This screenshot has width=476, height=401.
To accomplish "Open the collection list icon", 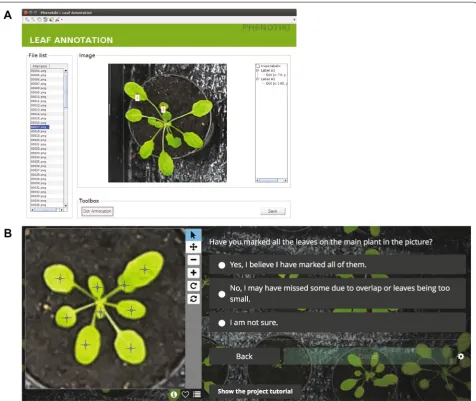I will coord(197,394).
